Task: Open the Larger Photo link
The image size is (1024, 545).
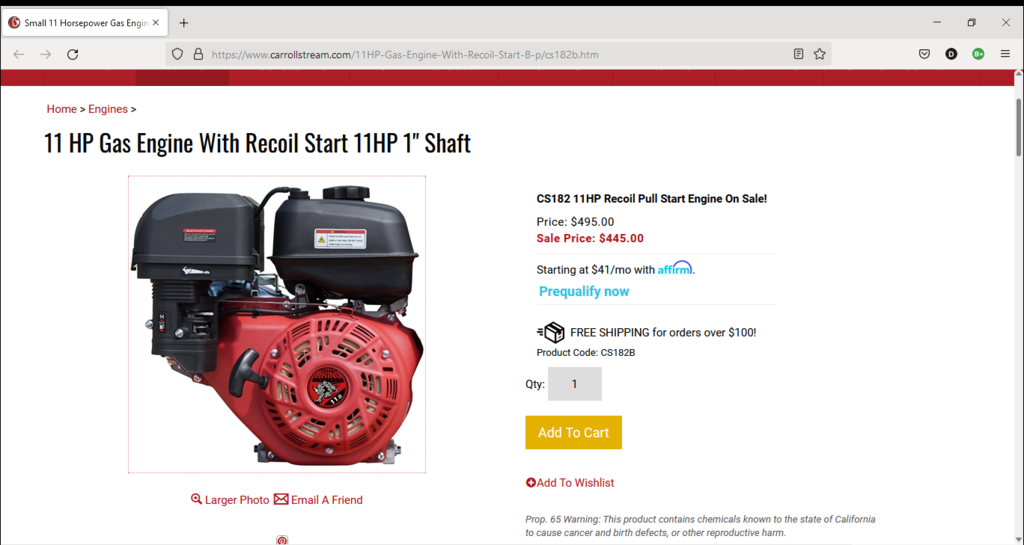Action: [230, 500]
